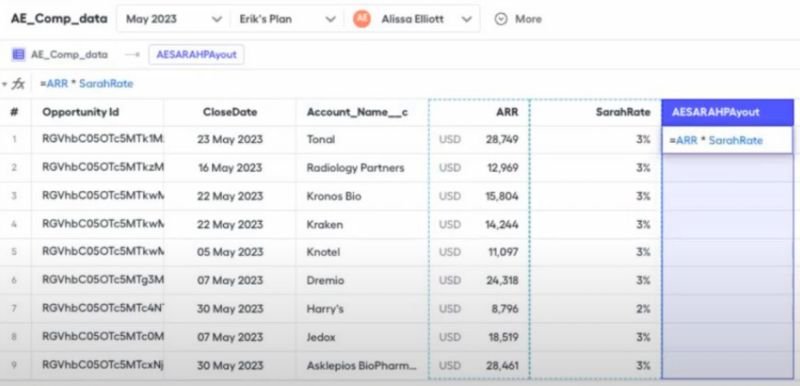Click the Opportunity Id RGVhbC05OTc5MTk1M cell
The width and height of the screenshot is (800, 386).
[97, 140]
